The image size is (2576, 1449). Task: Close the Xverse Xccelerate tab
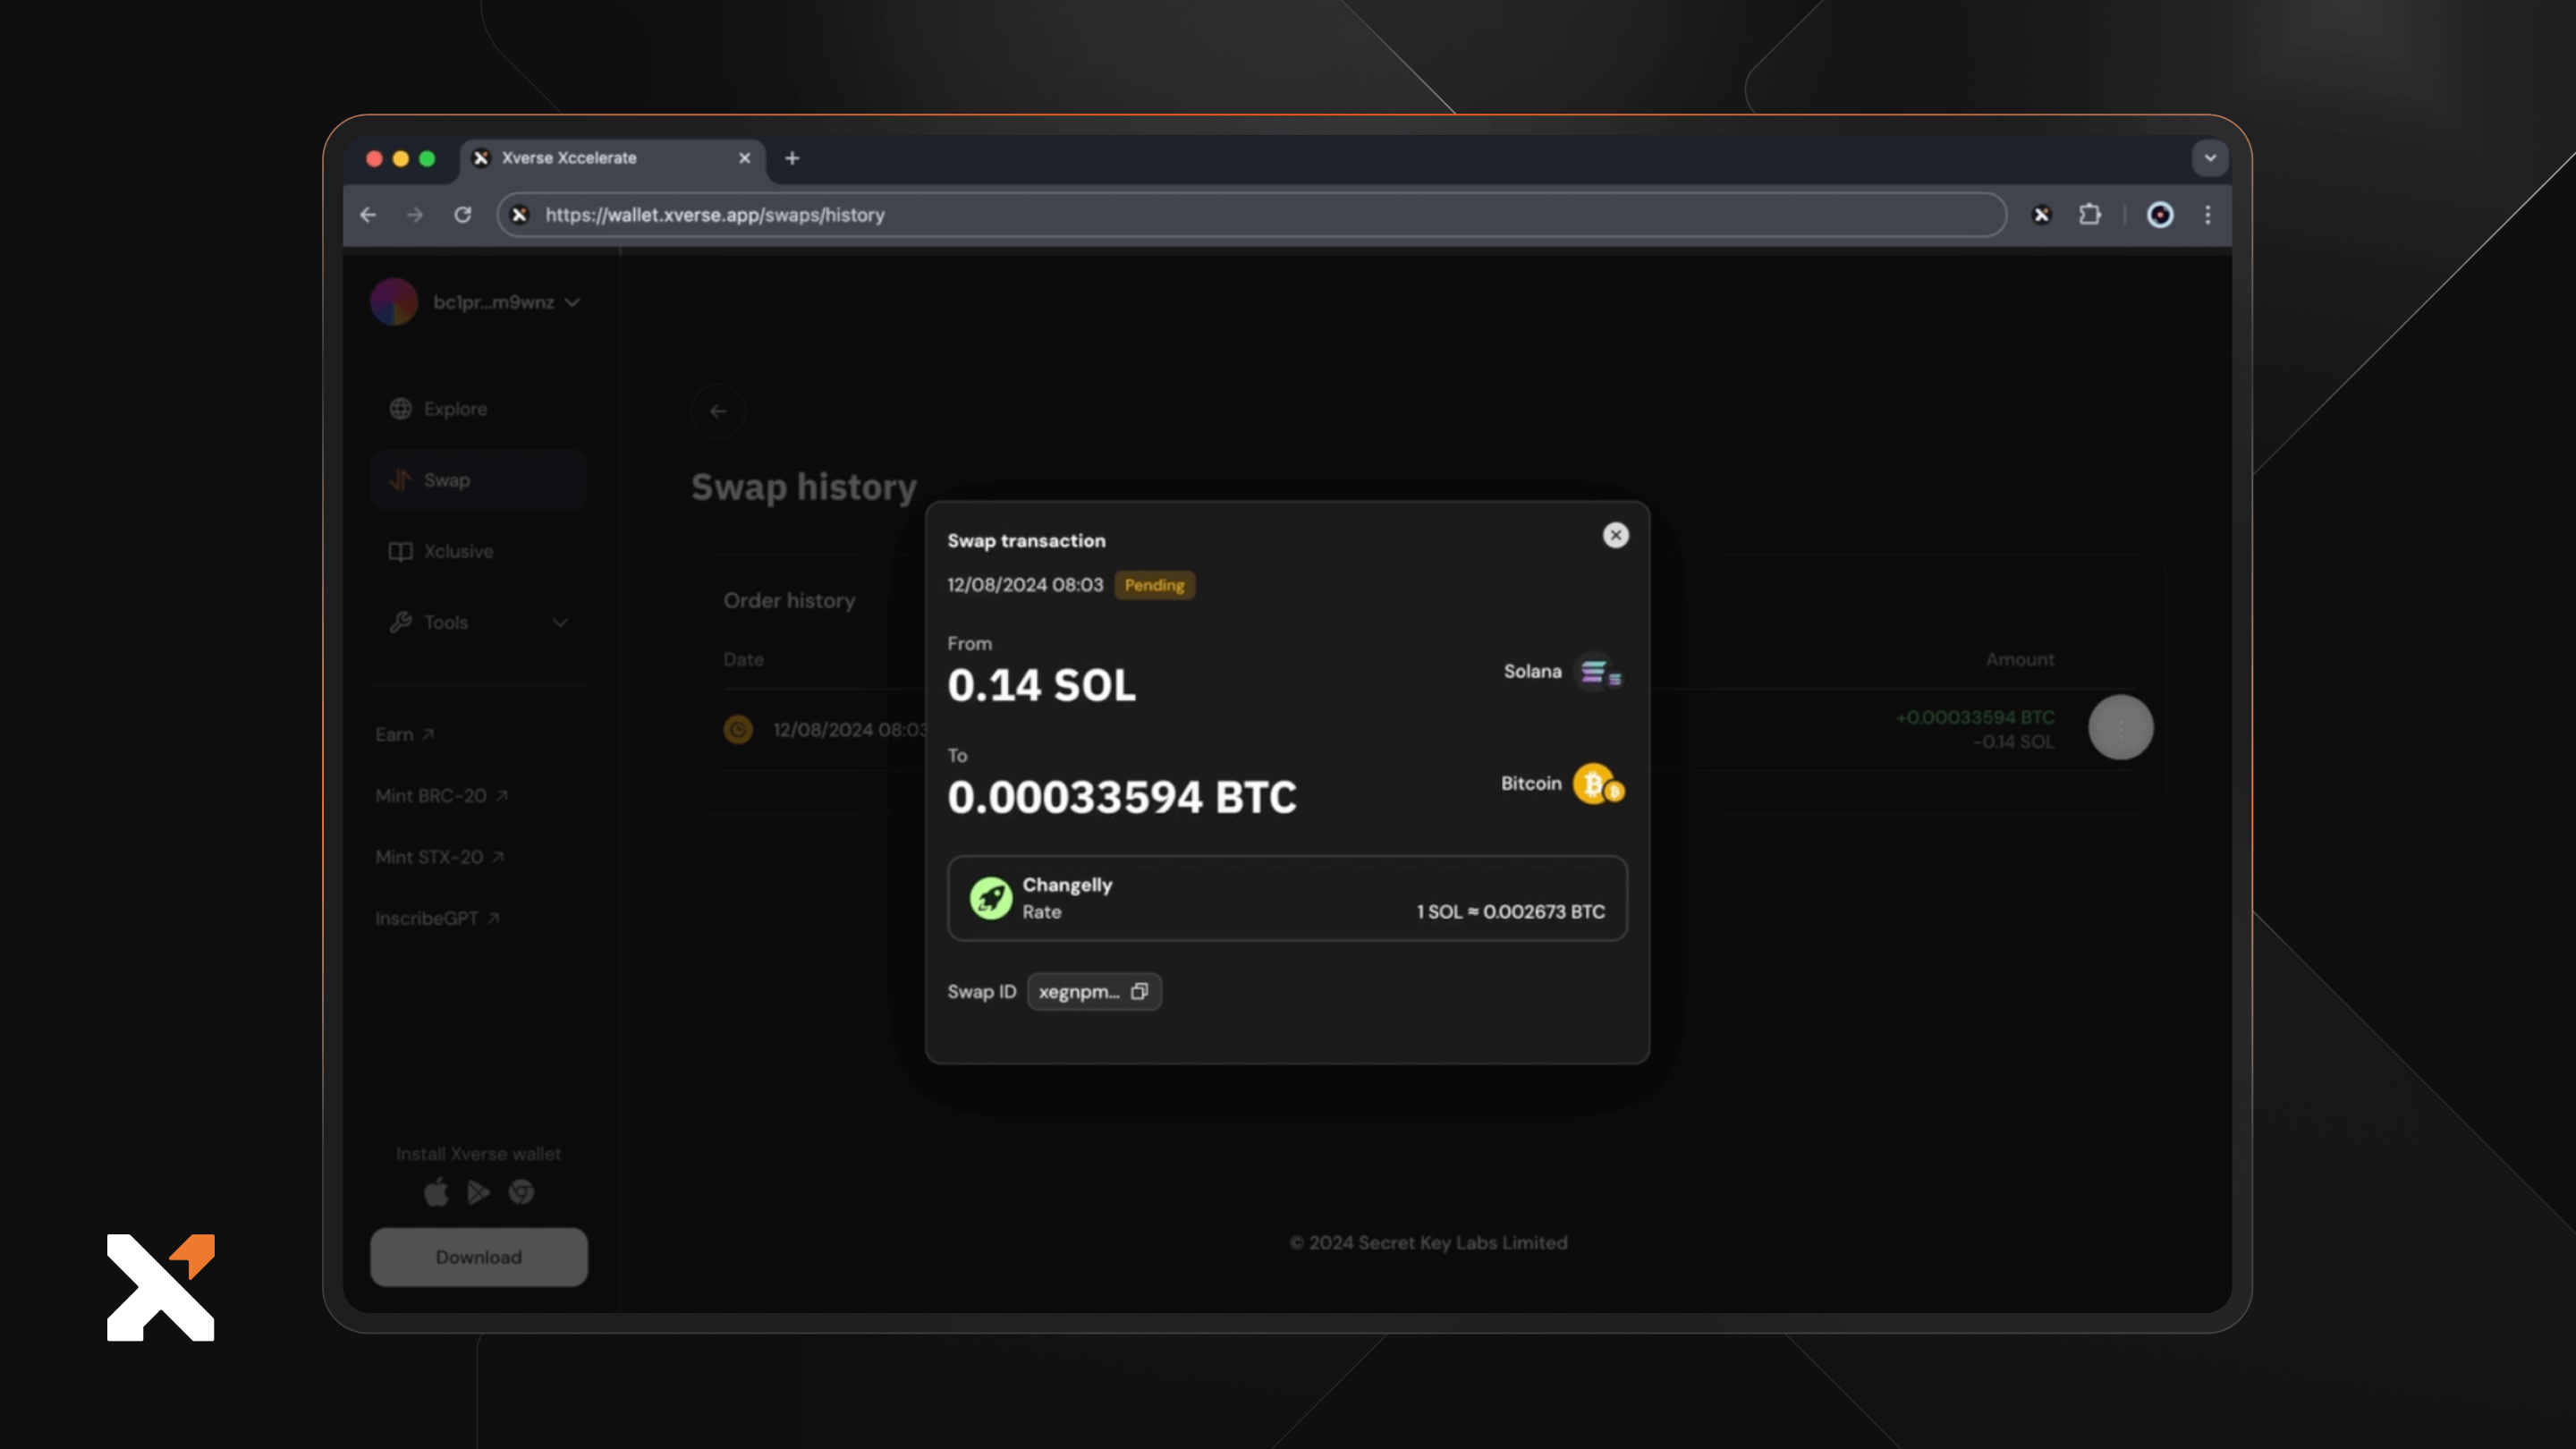744,158
